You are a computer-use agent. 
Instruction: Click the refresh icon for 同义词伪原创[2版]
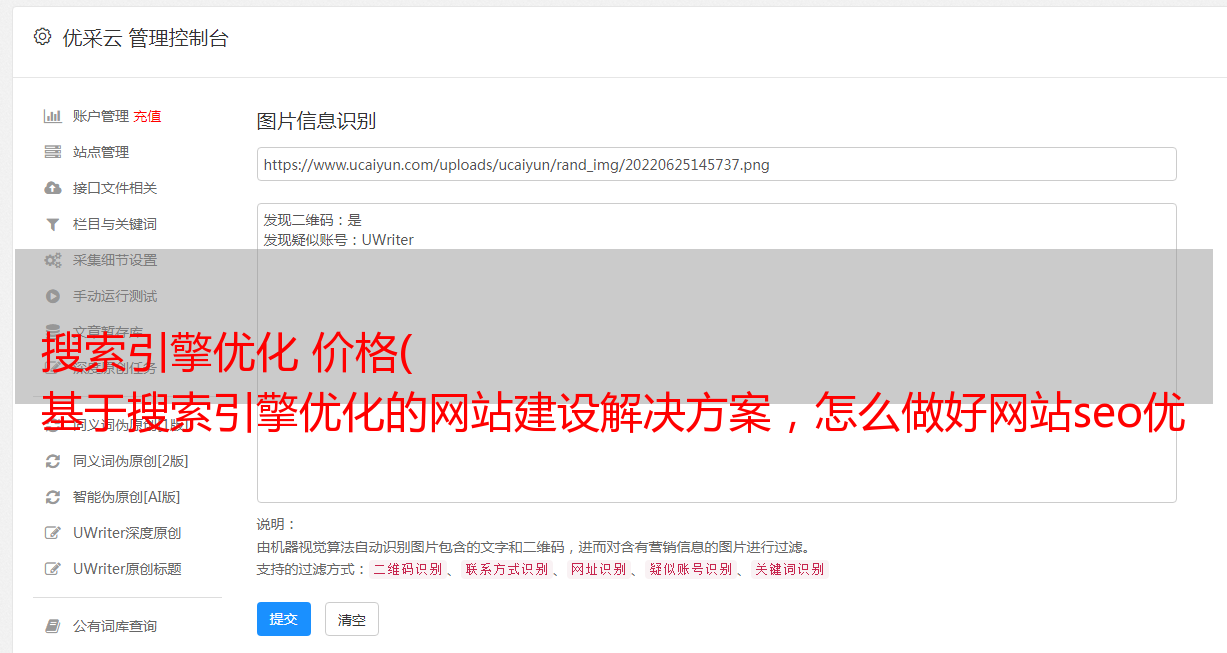tap(53, 461)
